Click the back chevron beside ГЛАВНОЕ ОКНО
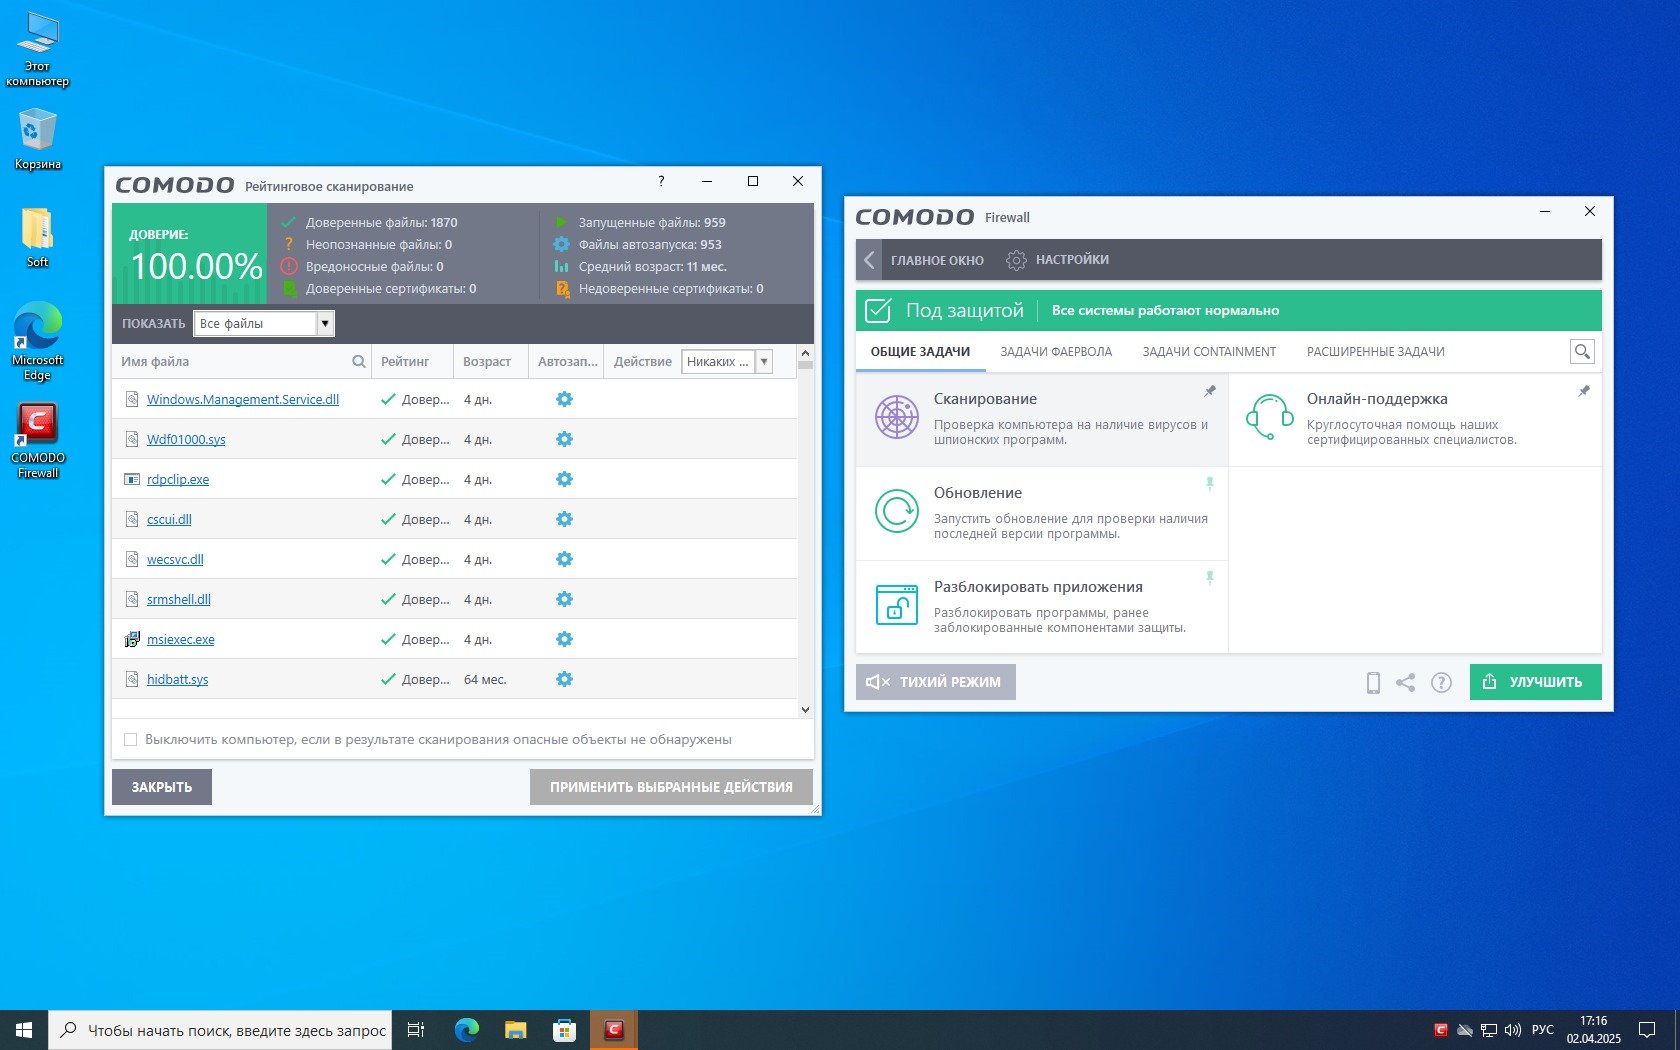This screenshot has width=1680, height=1050. click(869, 260)
